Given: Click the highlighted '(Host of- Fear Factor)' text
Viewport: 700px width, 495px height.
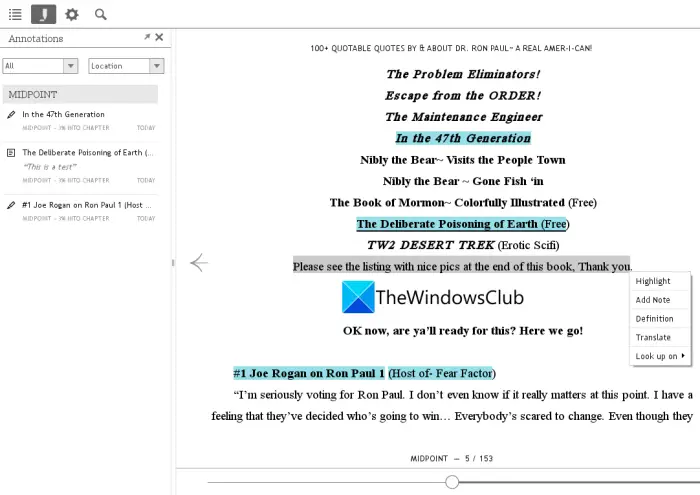Looking at the screenshot, I should click(x=442, y=373).
